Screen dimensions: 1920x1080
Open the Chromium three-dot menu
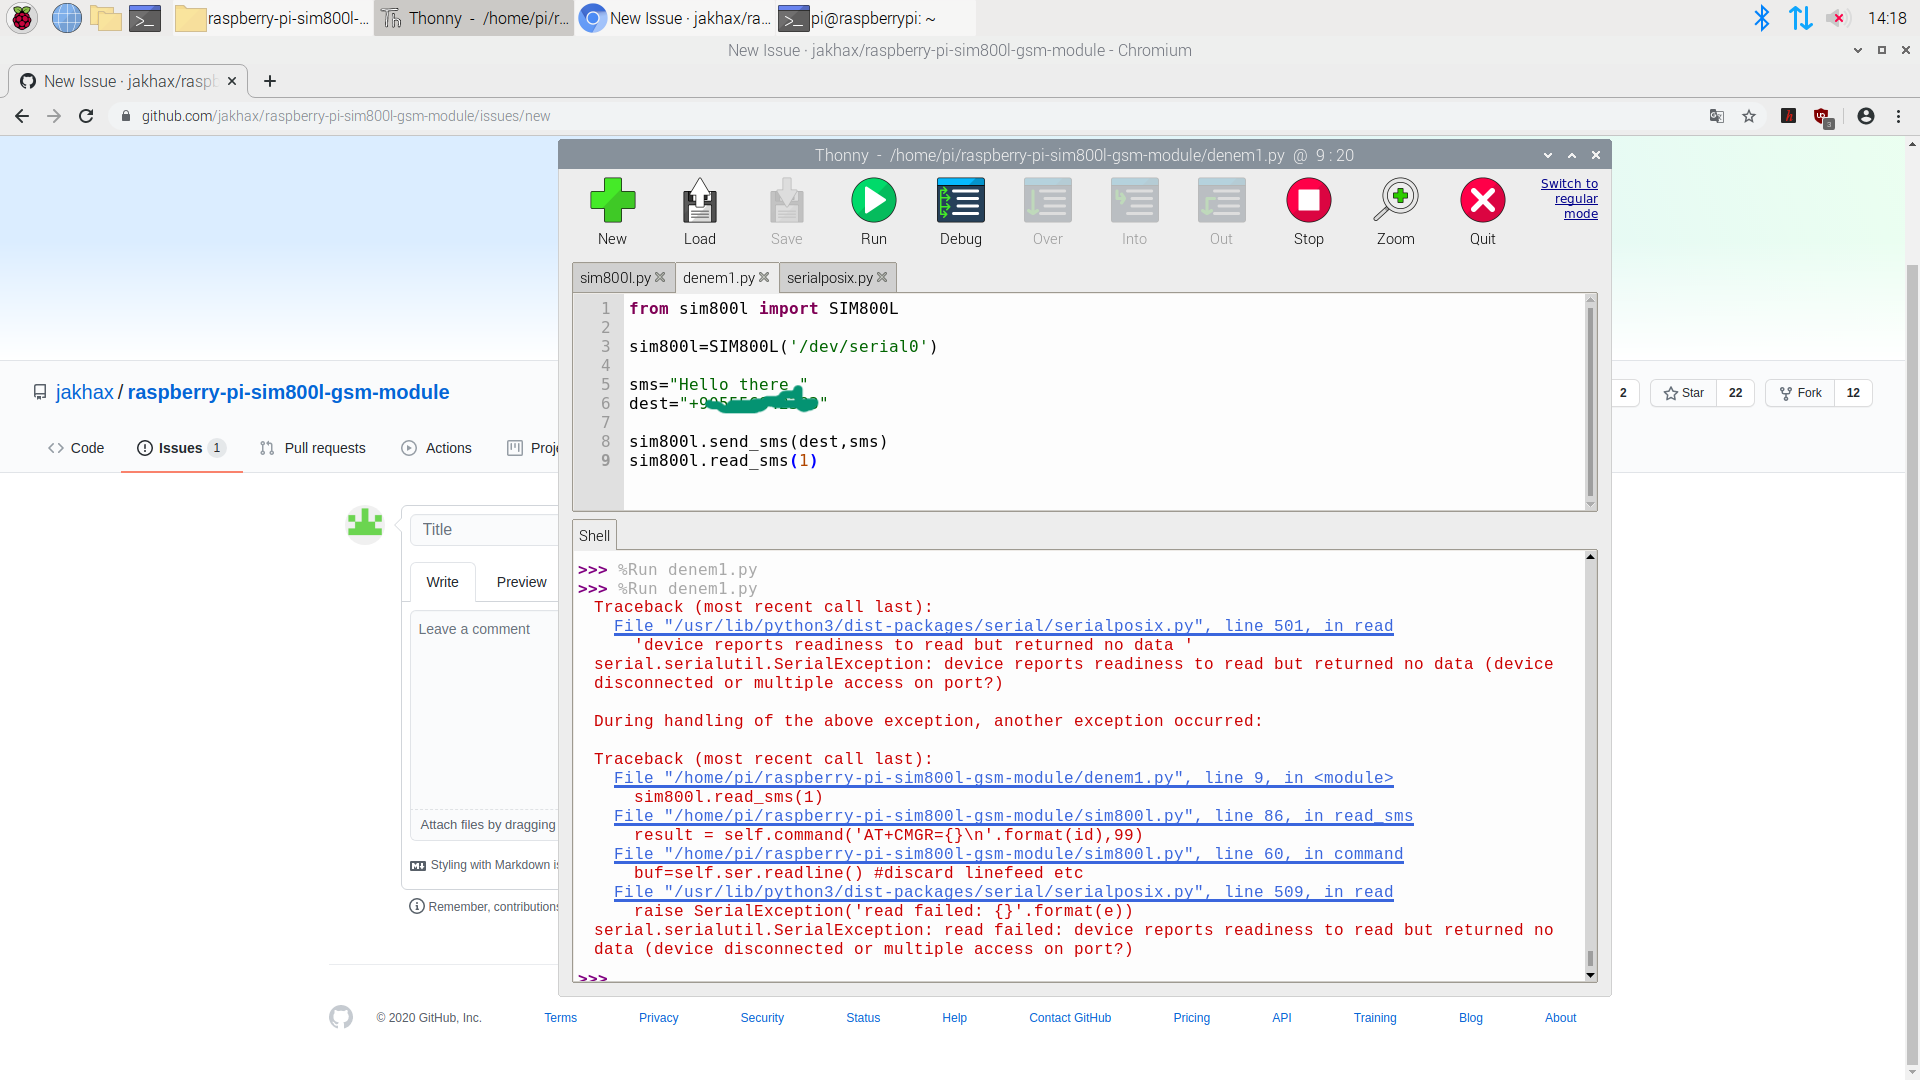point(1899,116)
